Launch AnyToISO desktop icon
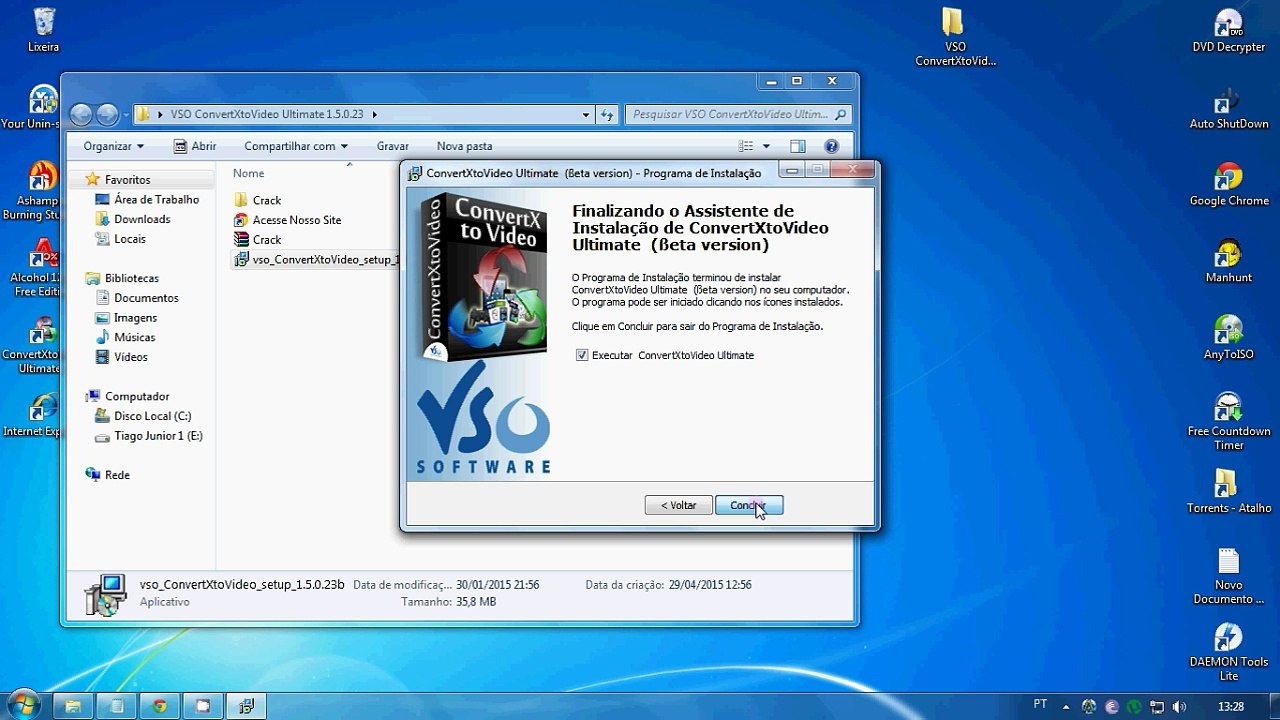 (x=1228, y=339)
